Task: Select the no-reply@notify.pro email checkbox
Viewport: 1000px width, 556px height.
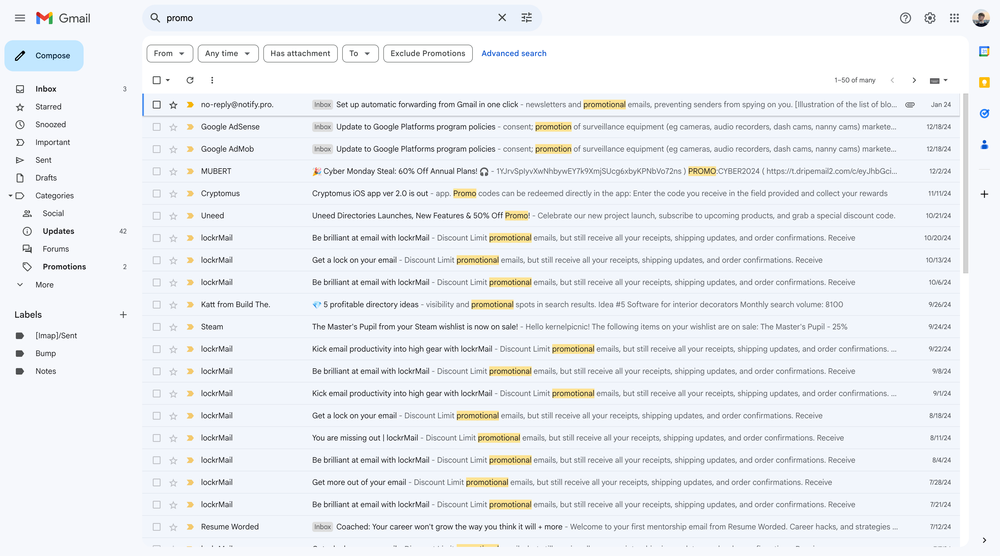Action: (x=156, y=105)
